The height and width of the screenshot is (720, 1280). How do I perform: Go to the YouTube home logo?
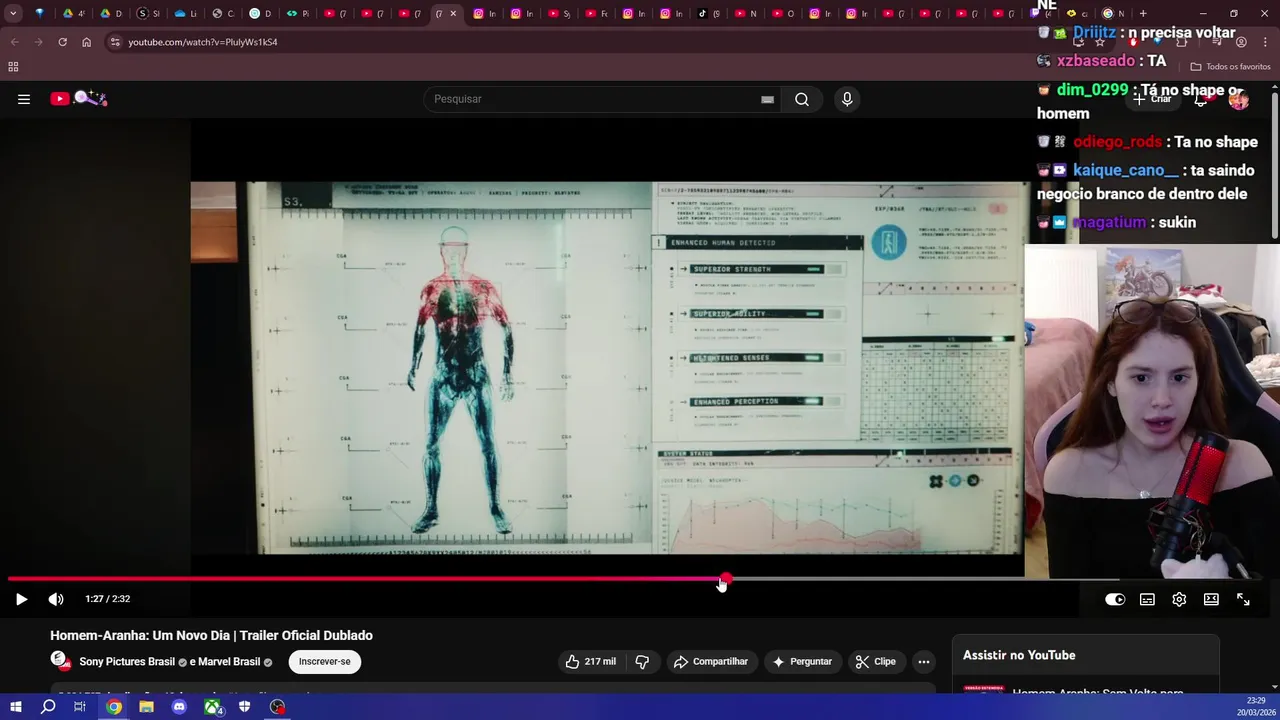pos(78,98)
